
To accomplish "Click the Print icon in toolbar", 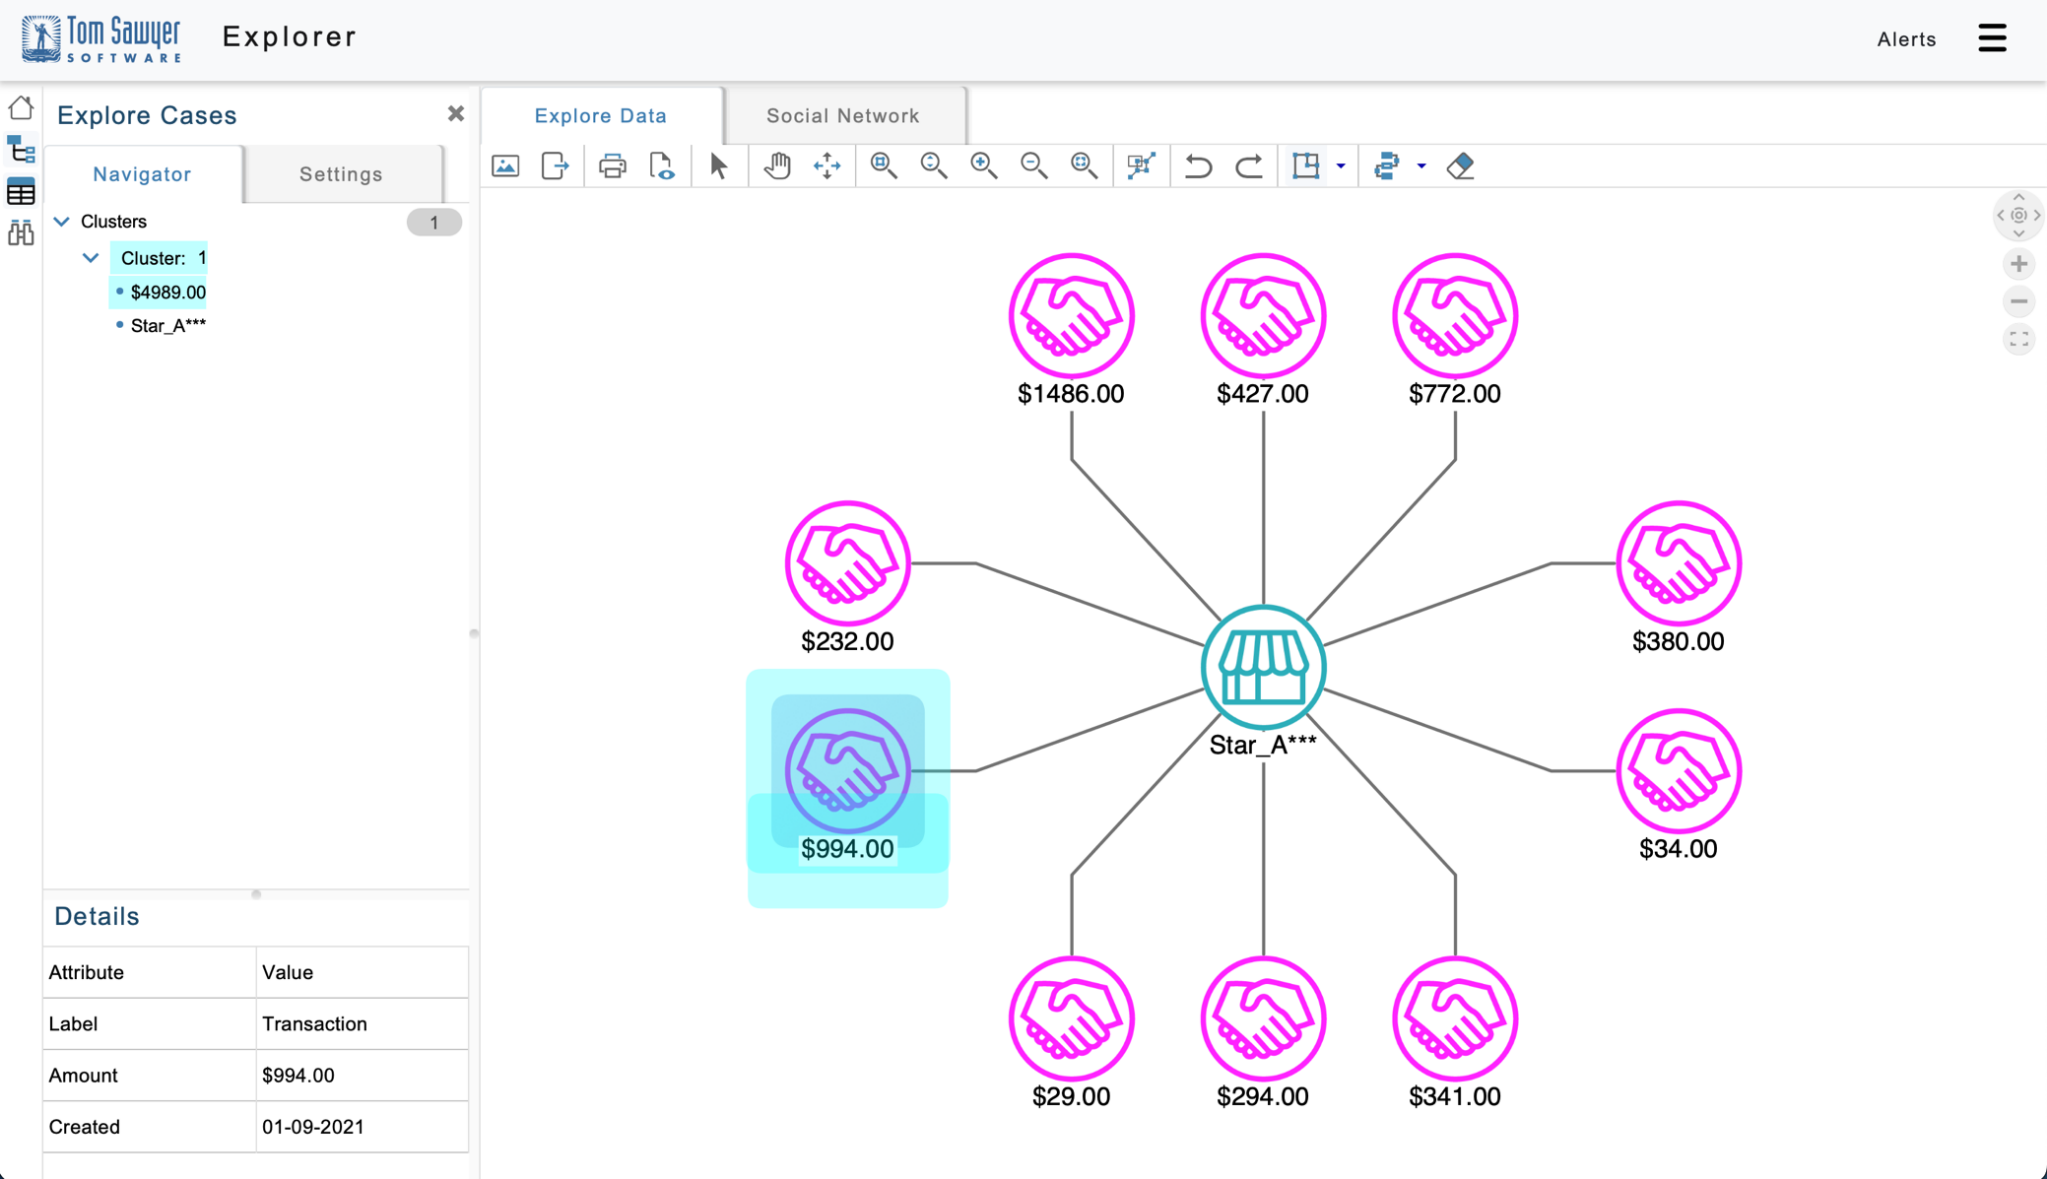I will pos(612,166).
